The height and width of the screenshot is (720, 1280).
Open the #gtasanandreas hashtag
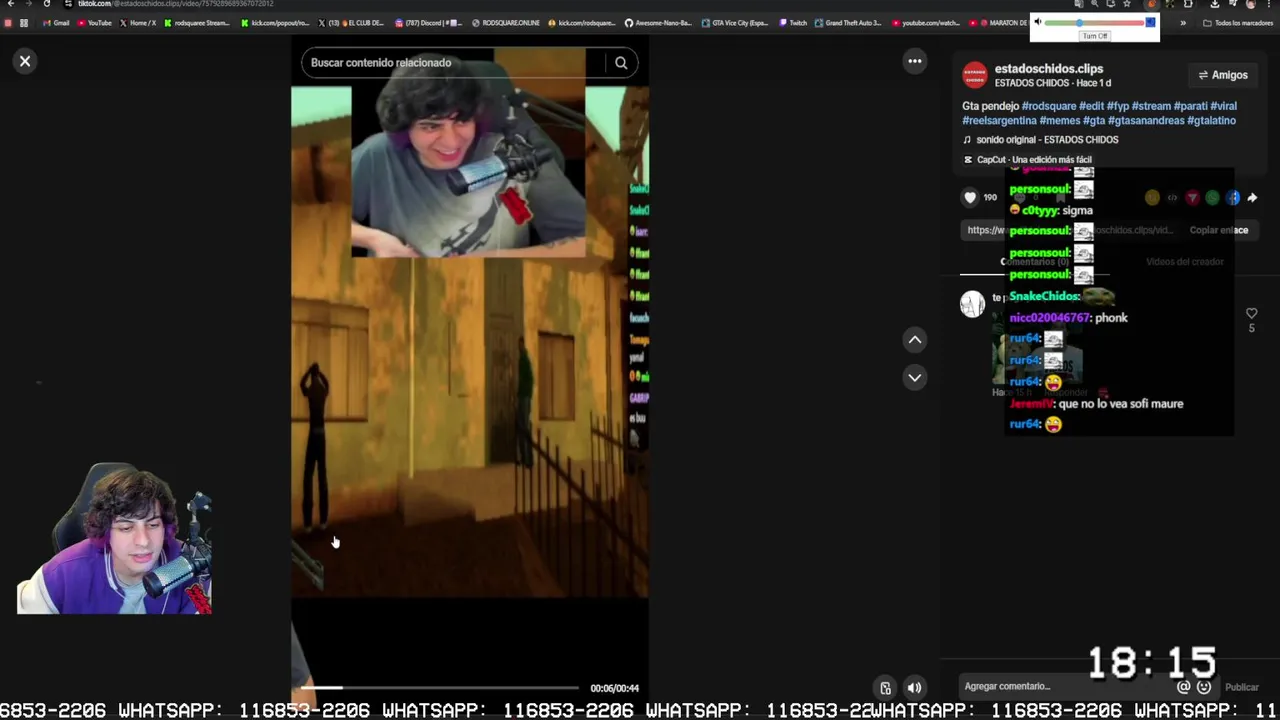click(1146, 121)
